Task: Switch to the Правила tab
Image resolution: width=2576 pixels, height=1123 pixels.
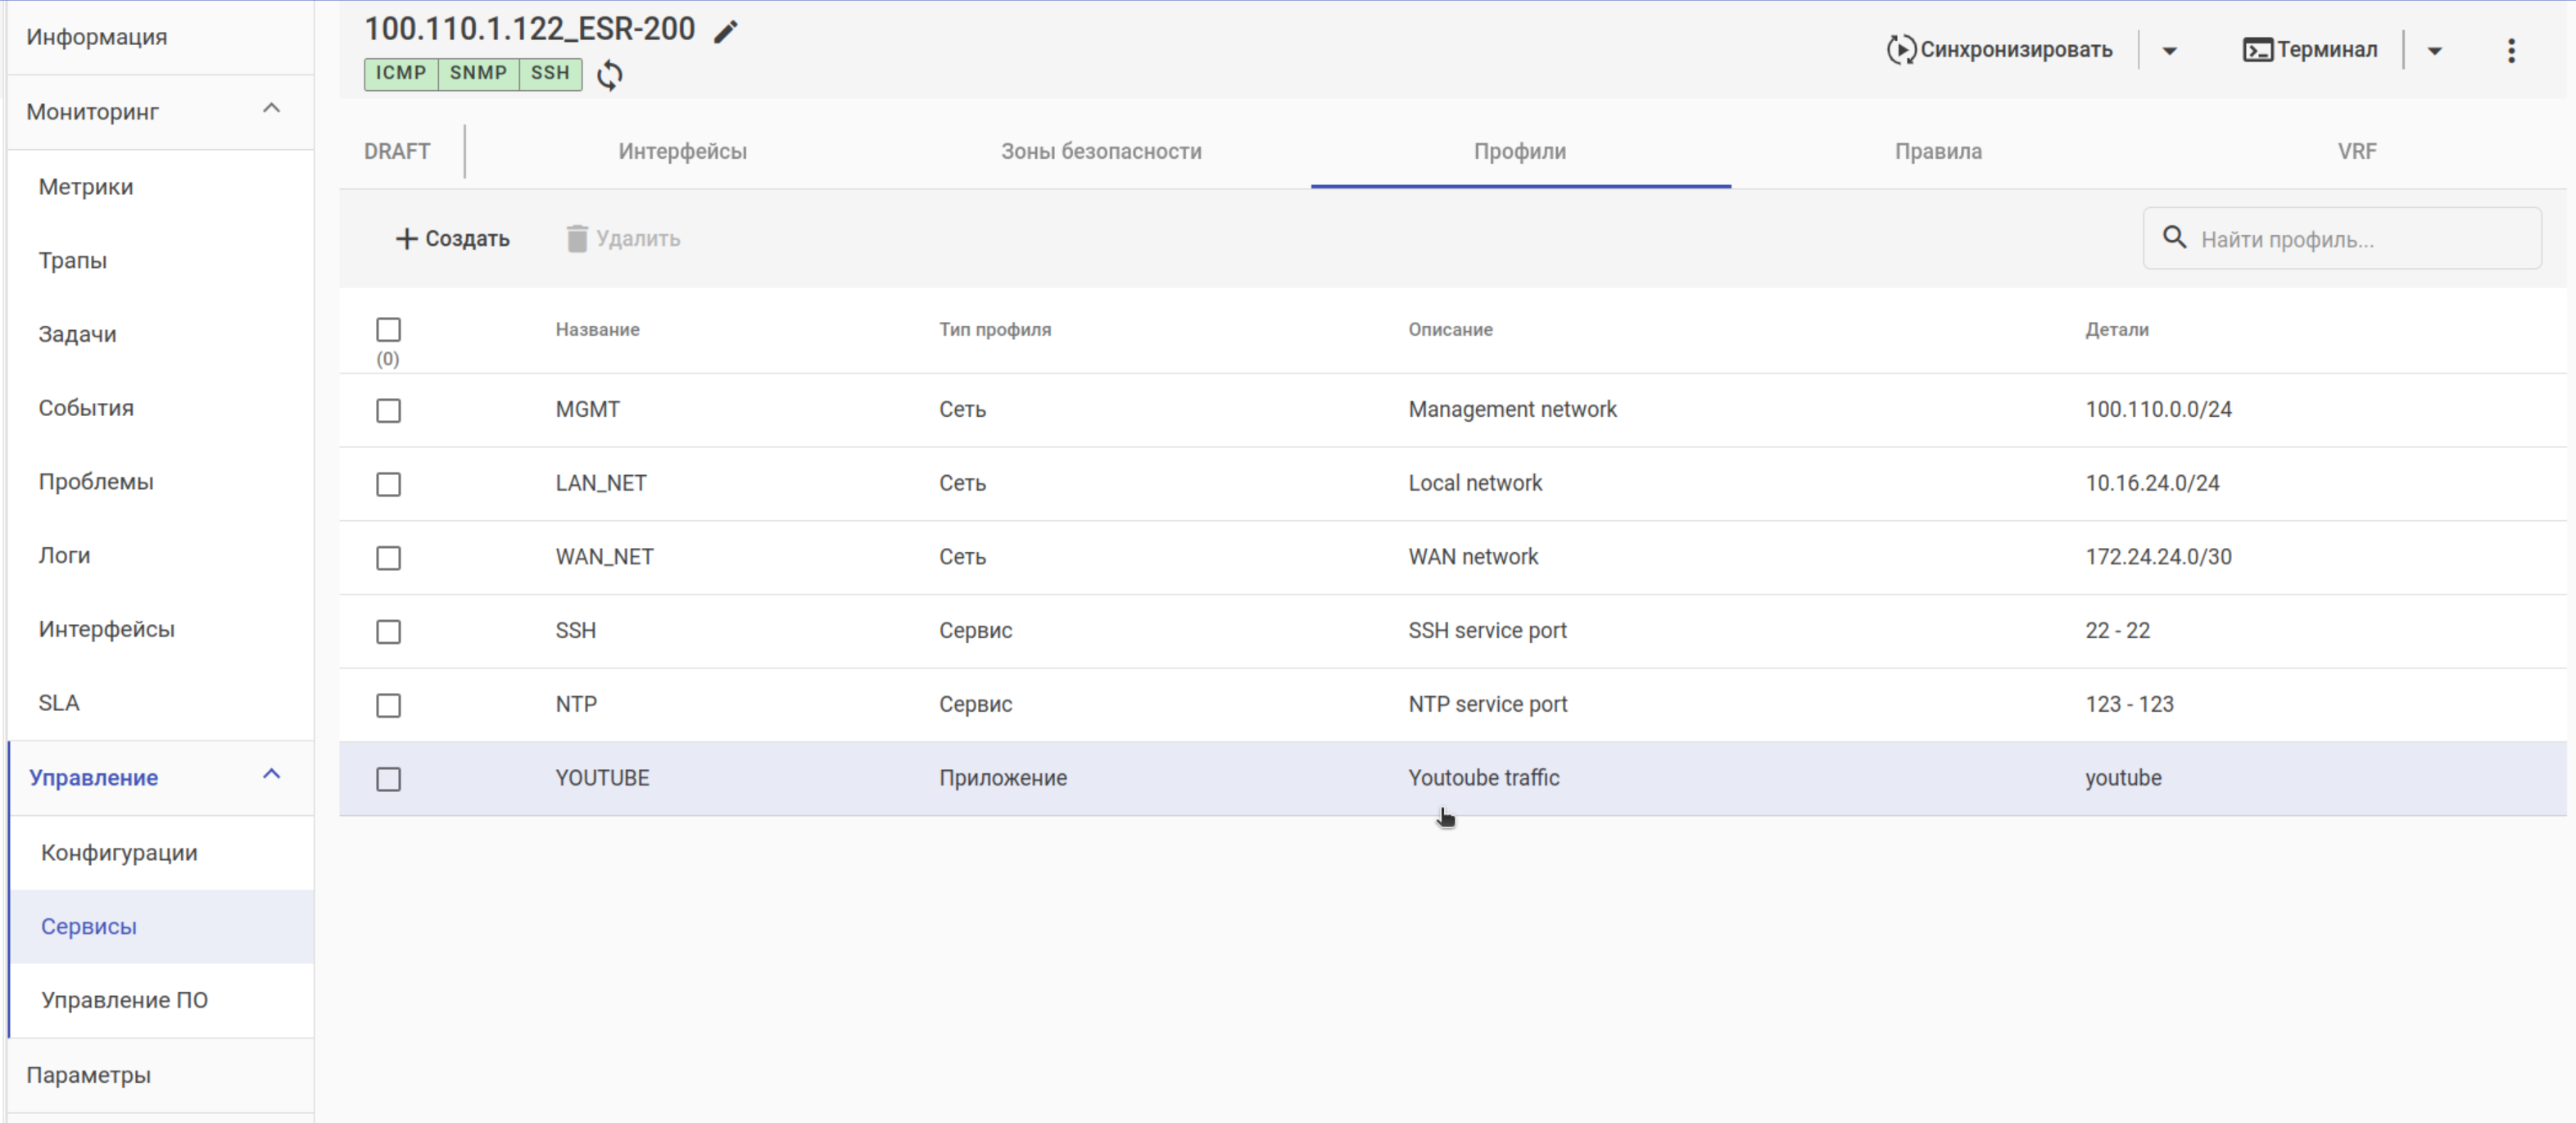Action: 1937,152
